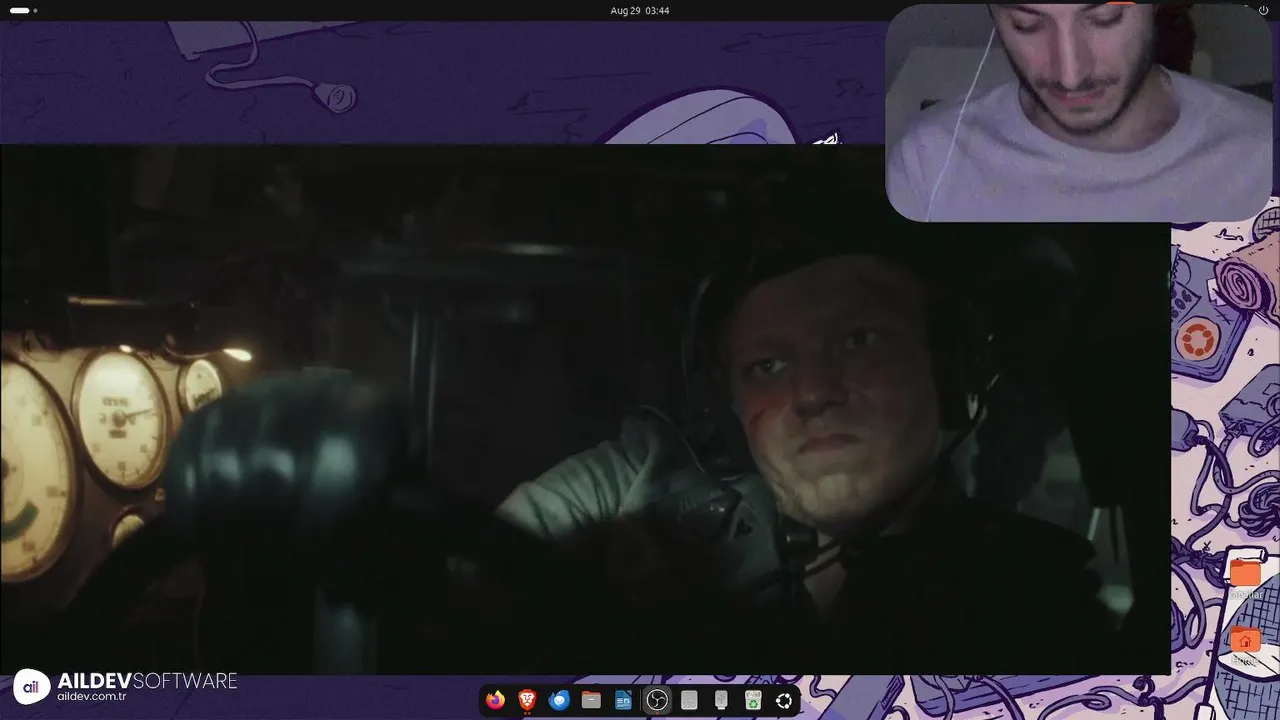
Task: Open the system menu power icon
Action: click(x=1264, y=10)
